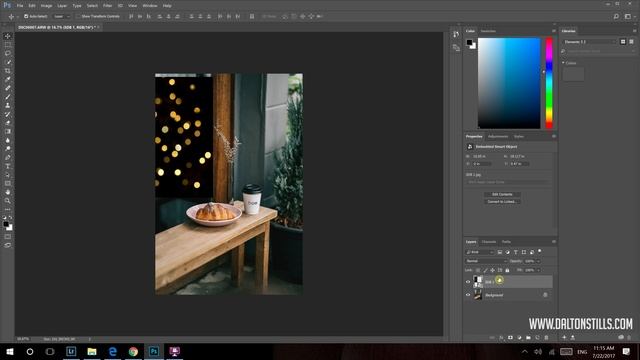Open the Fill value dropdown arrow

click(x=538, y=270)
